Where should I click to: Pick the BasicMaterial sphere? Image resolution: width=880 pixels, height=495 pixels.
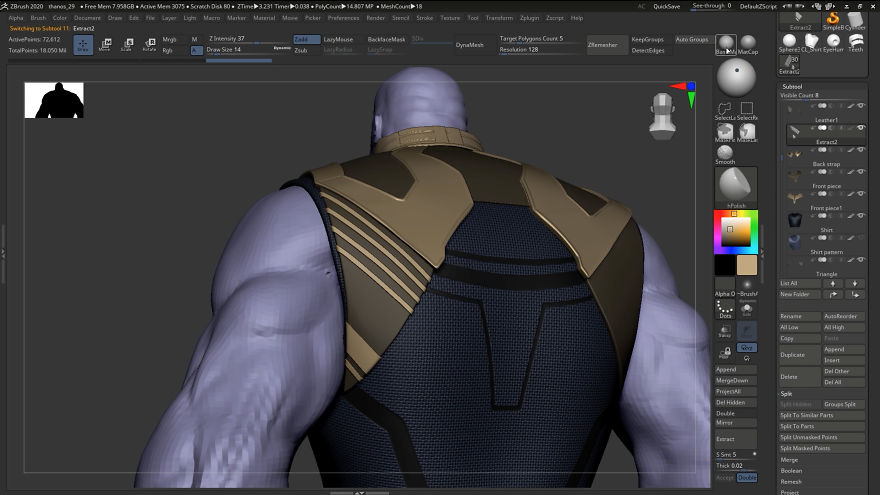pyautogui.click(x=726, y=44)
